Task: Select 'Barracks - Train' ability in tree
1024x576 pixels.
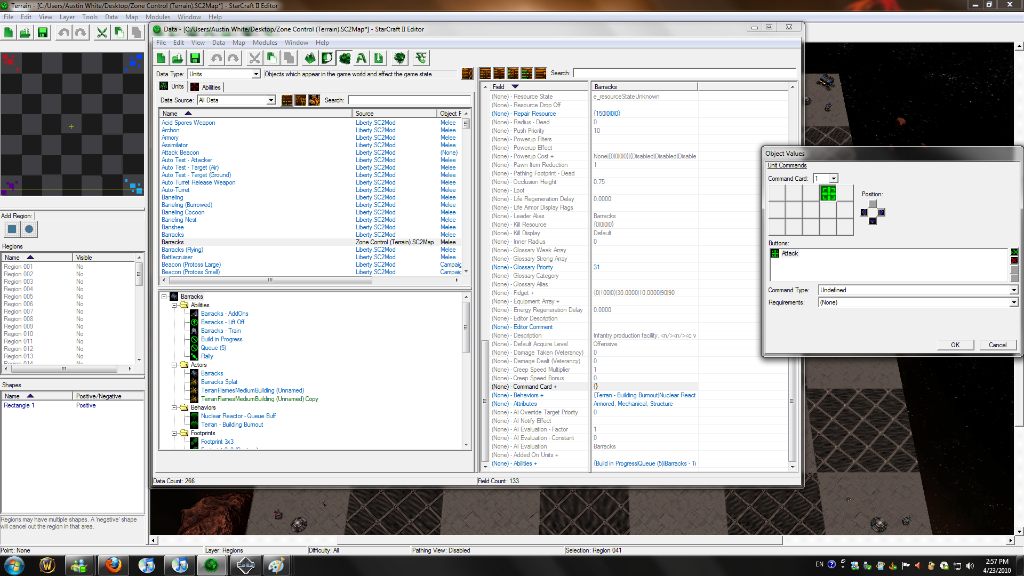Action: pyautogui.click(x=221, y=330)
